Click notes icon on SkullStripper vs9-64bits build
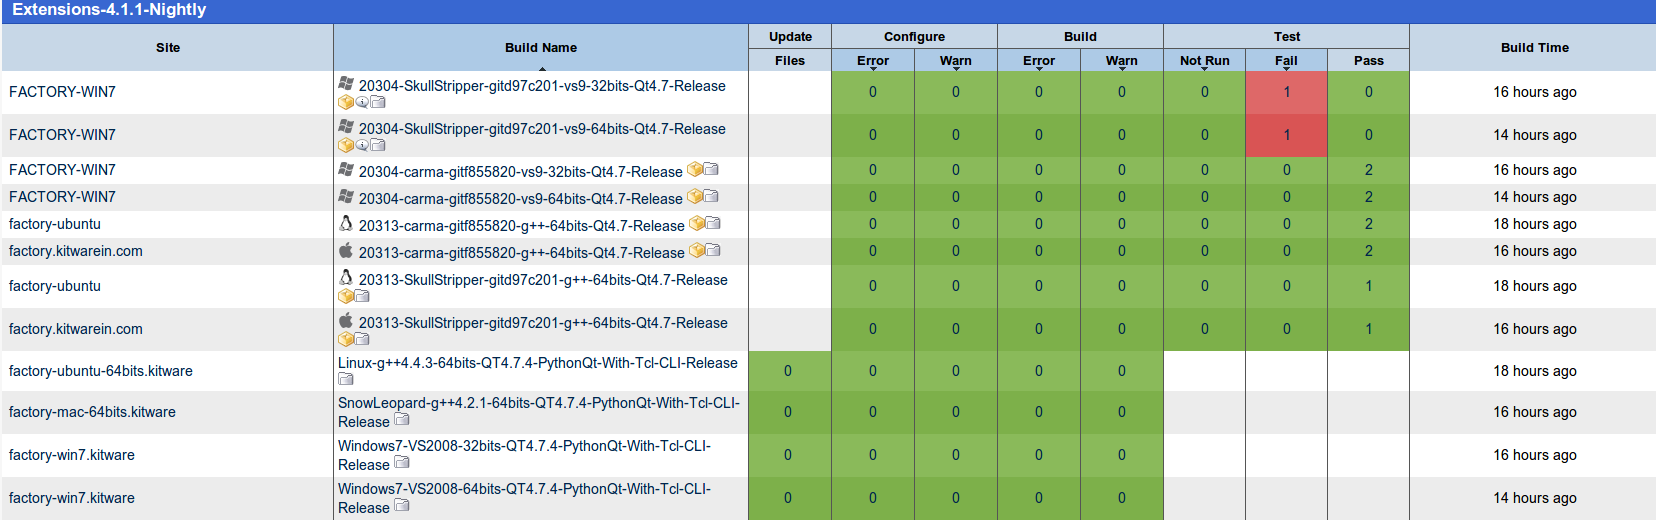This screenshot has width=1656, height=520. tap(362, 145)
